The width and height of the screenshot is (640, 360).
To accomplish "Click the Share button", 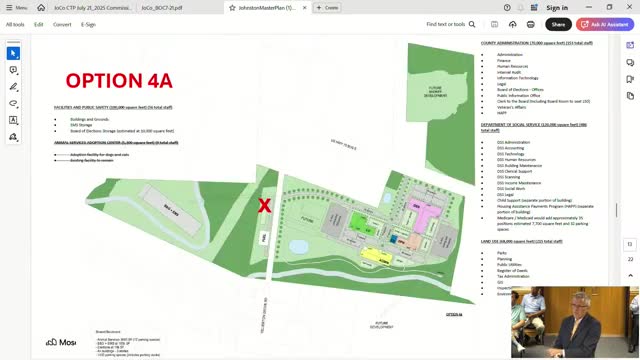I will (558, 24).
